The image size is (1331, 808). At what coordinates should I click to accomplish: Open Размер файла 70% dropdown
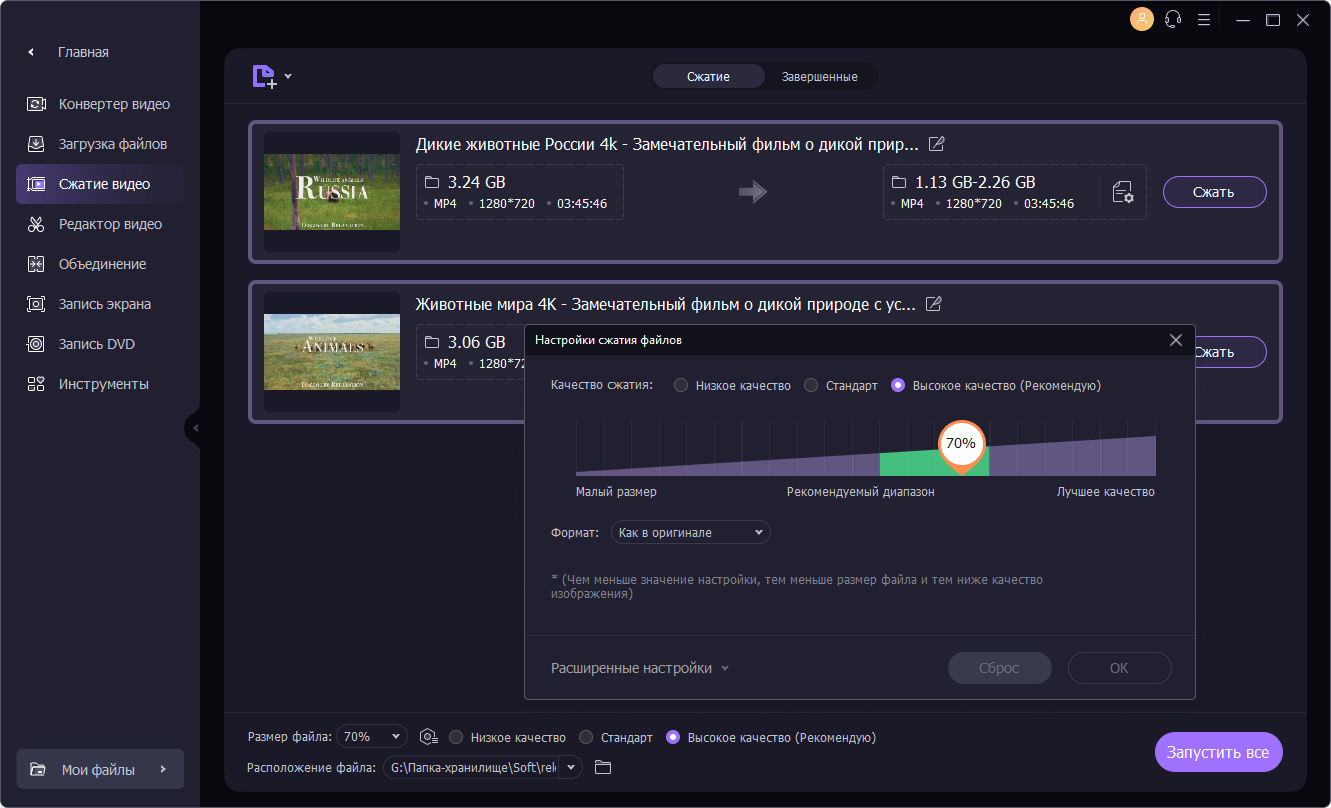click(372, 737)
